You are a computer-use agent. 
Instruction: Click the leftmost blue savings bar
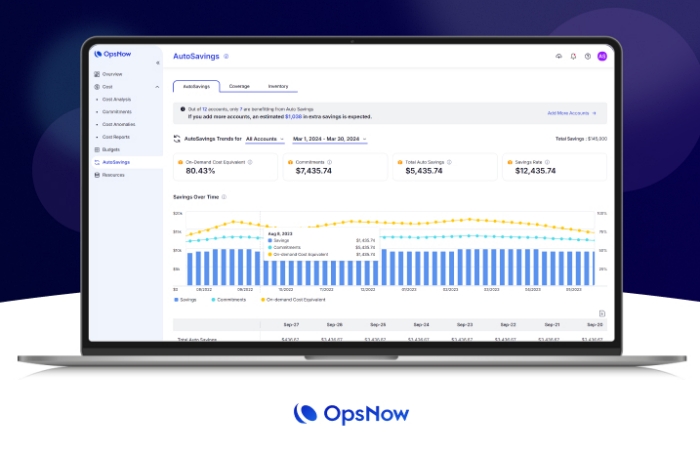(190, 269)
